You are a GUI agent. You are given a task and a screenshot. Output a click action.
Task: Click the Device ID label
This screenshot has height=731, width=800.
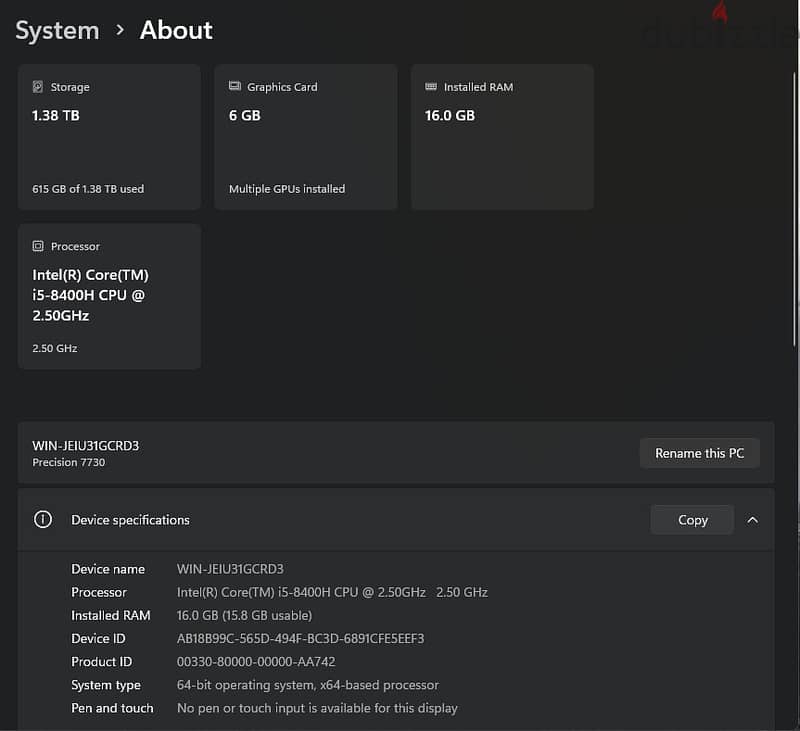click(98, 639)
